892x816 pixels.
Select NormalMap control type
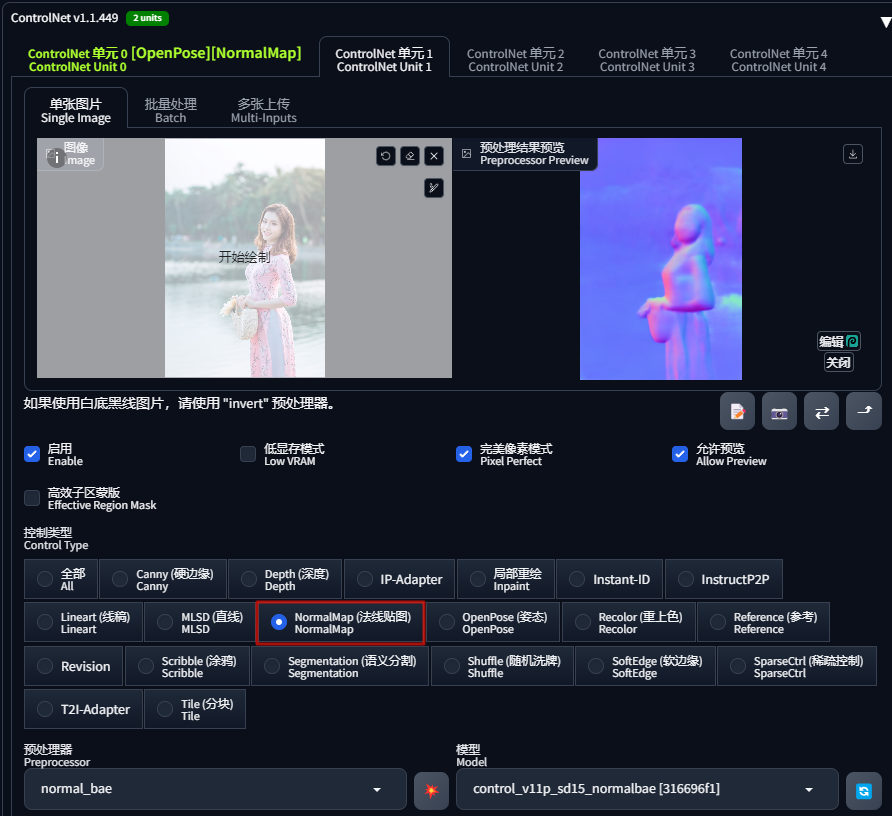point(340,623)
